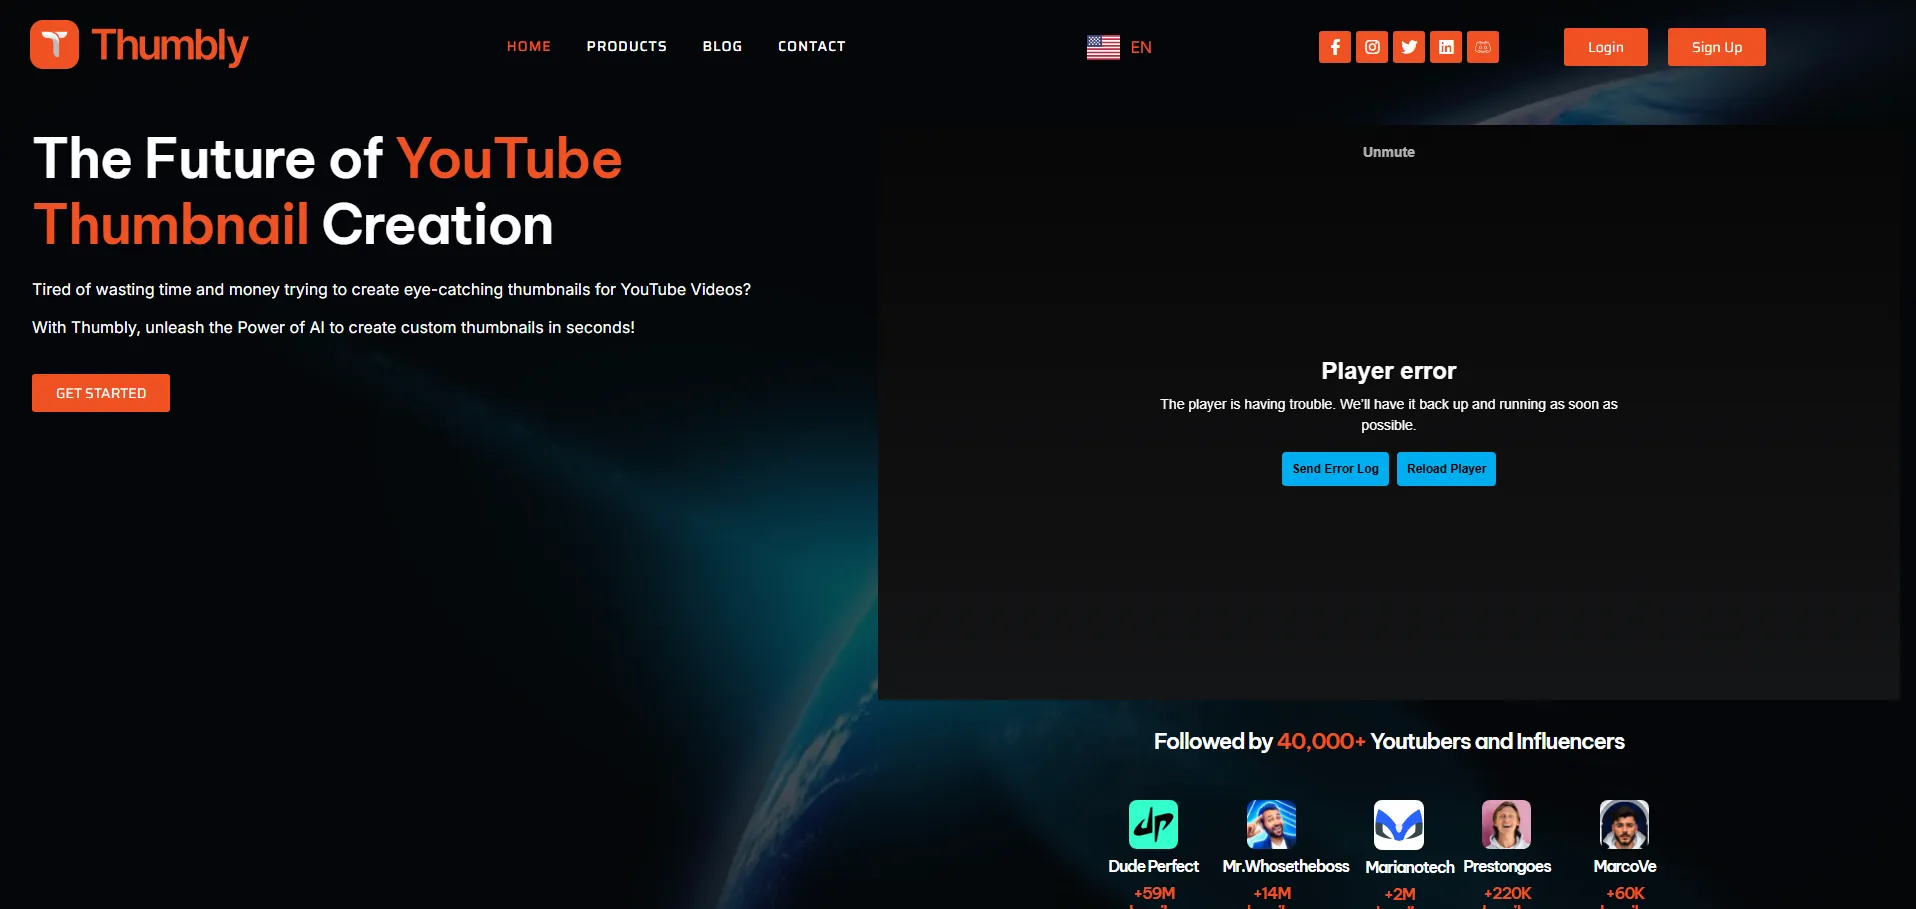Open the LinkedIn icon link
1916x909 pixels.
(1446, 47)
